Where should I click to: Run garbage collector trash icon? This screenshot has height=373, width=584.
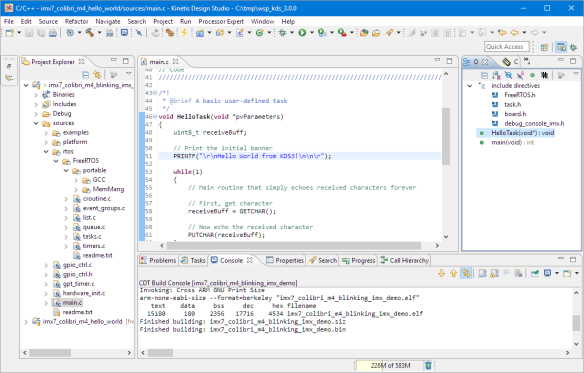click(428, 365)
